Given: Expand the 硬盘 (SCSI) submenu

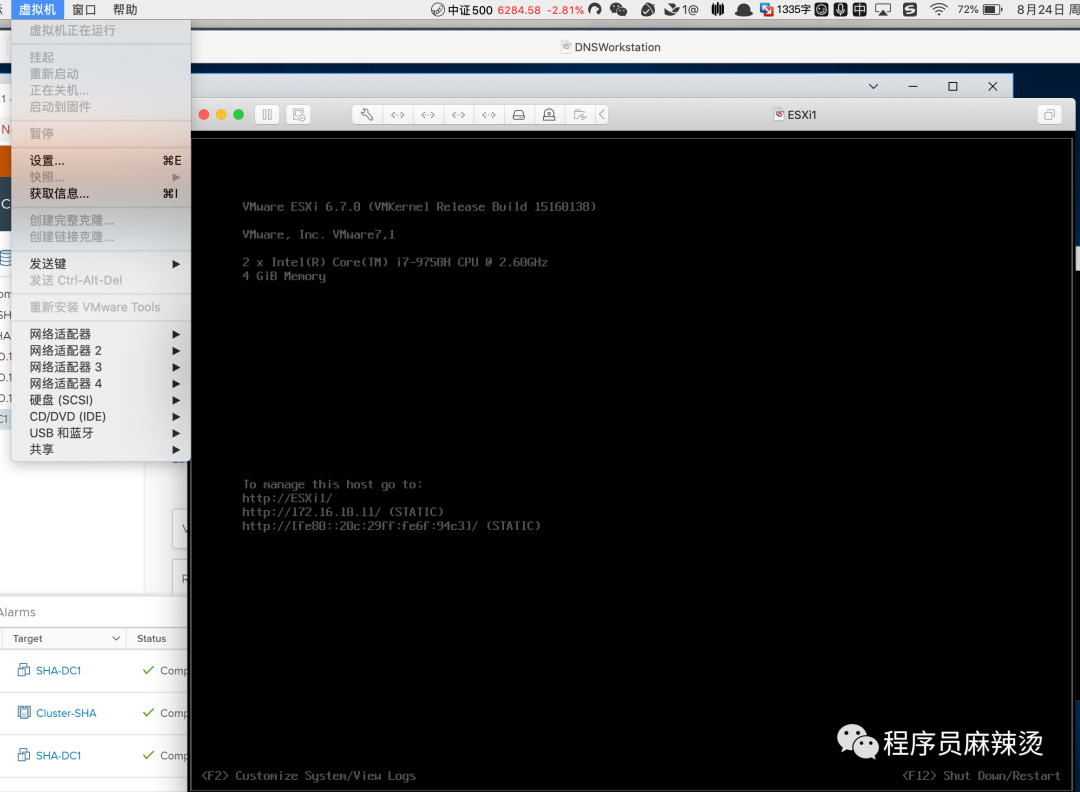Looking at the screenshot, I should [x=101, y=400].
